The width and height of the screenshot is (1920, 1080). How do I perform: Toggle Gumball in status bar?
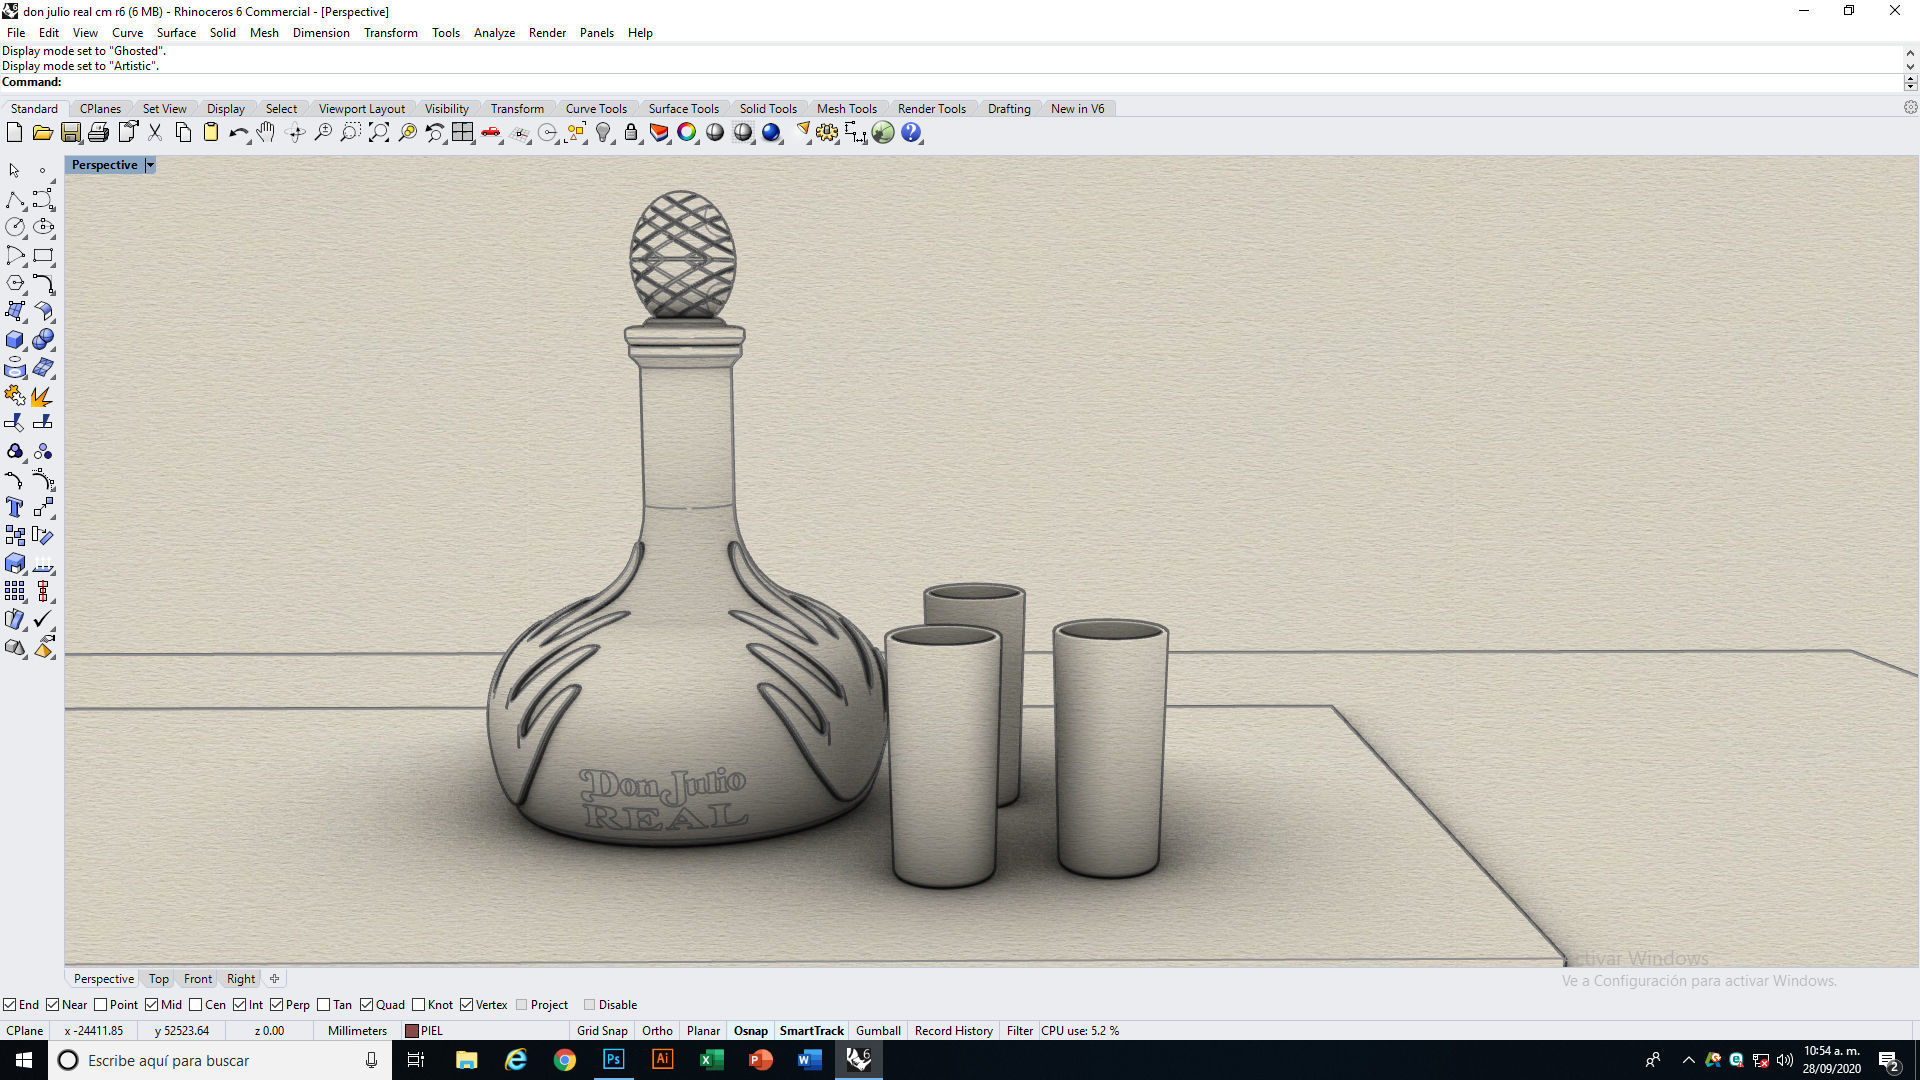[x=878, y=1030]
